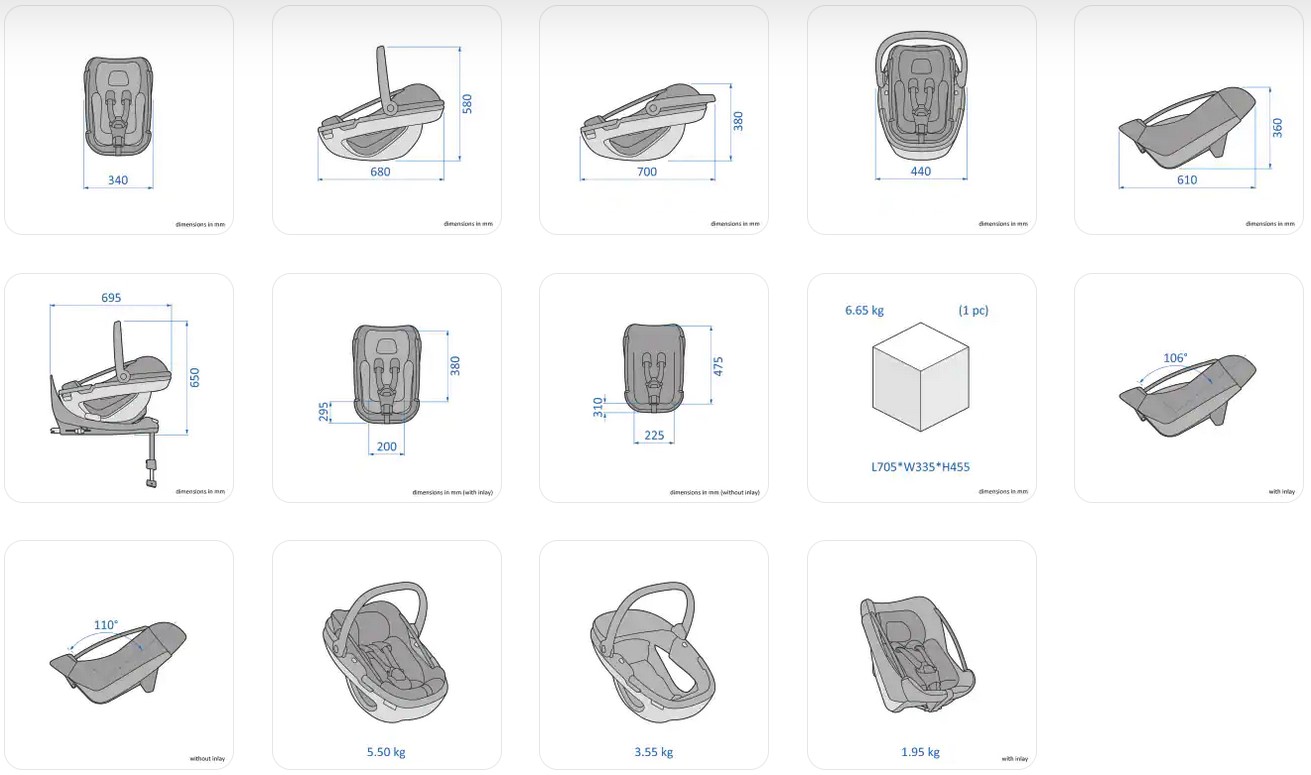Open the 6.65 kg packaging box diagram

coord(922,388)
